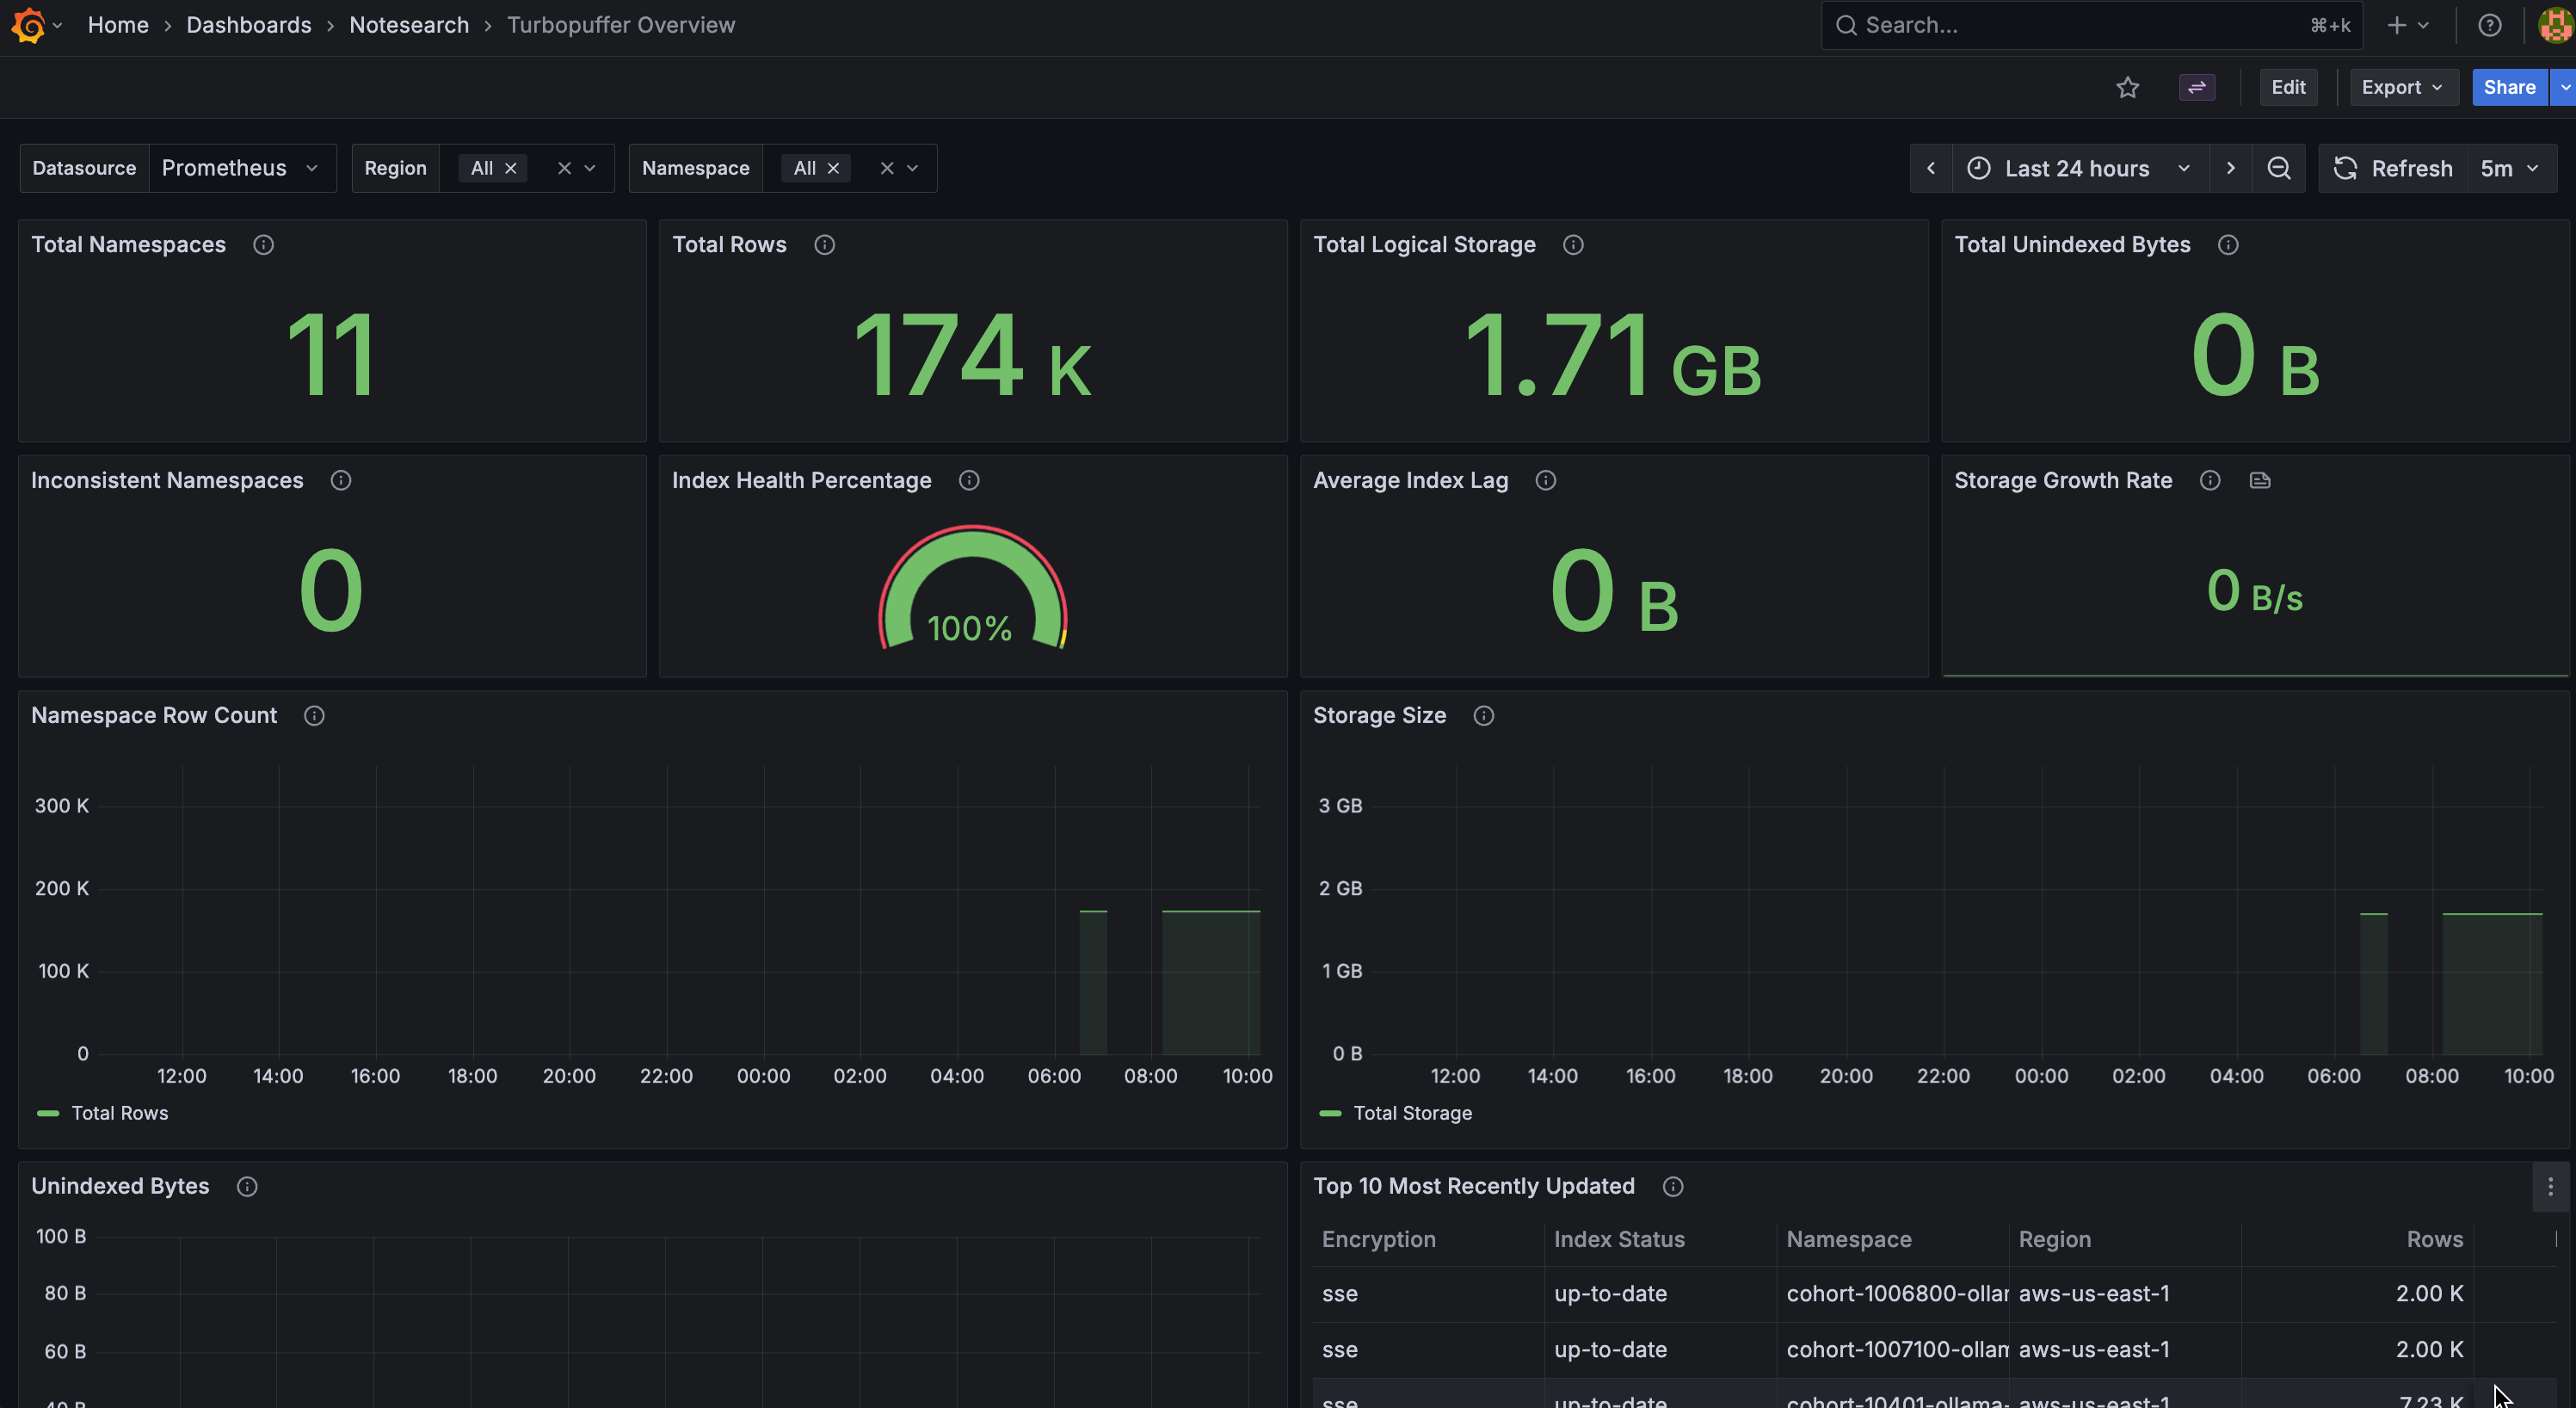Click the blue Share button
The height and width of the screenshot is (1408, 2576).
[2509, 87]
